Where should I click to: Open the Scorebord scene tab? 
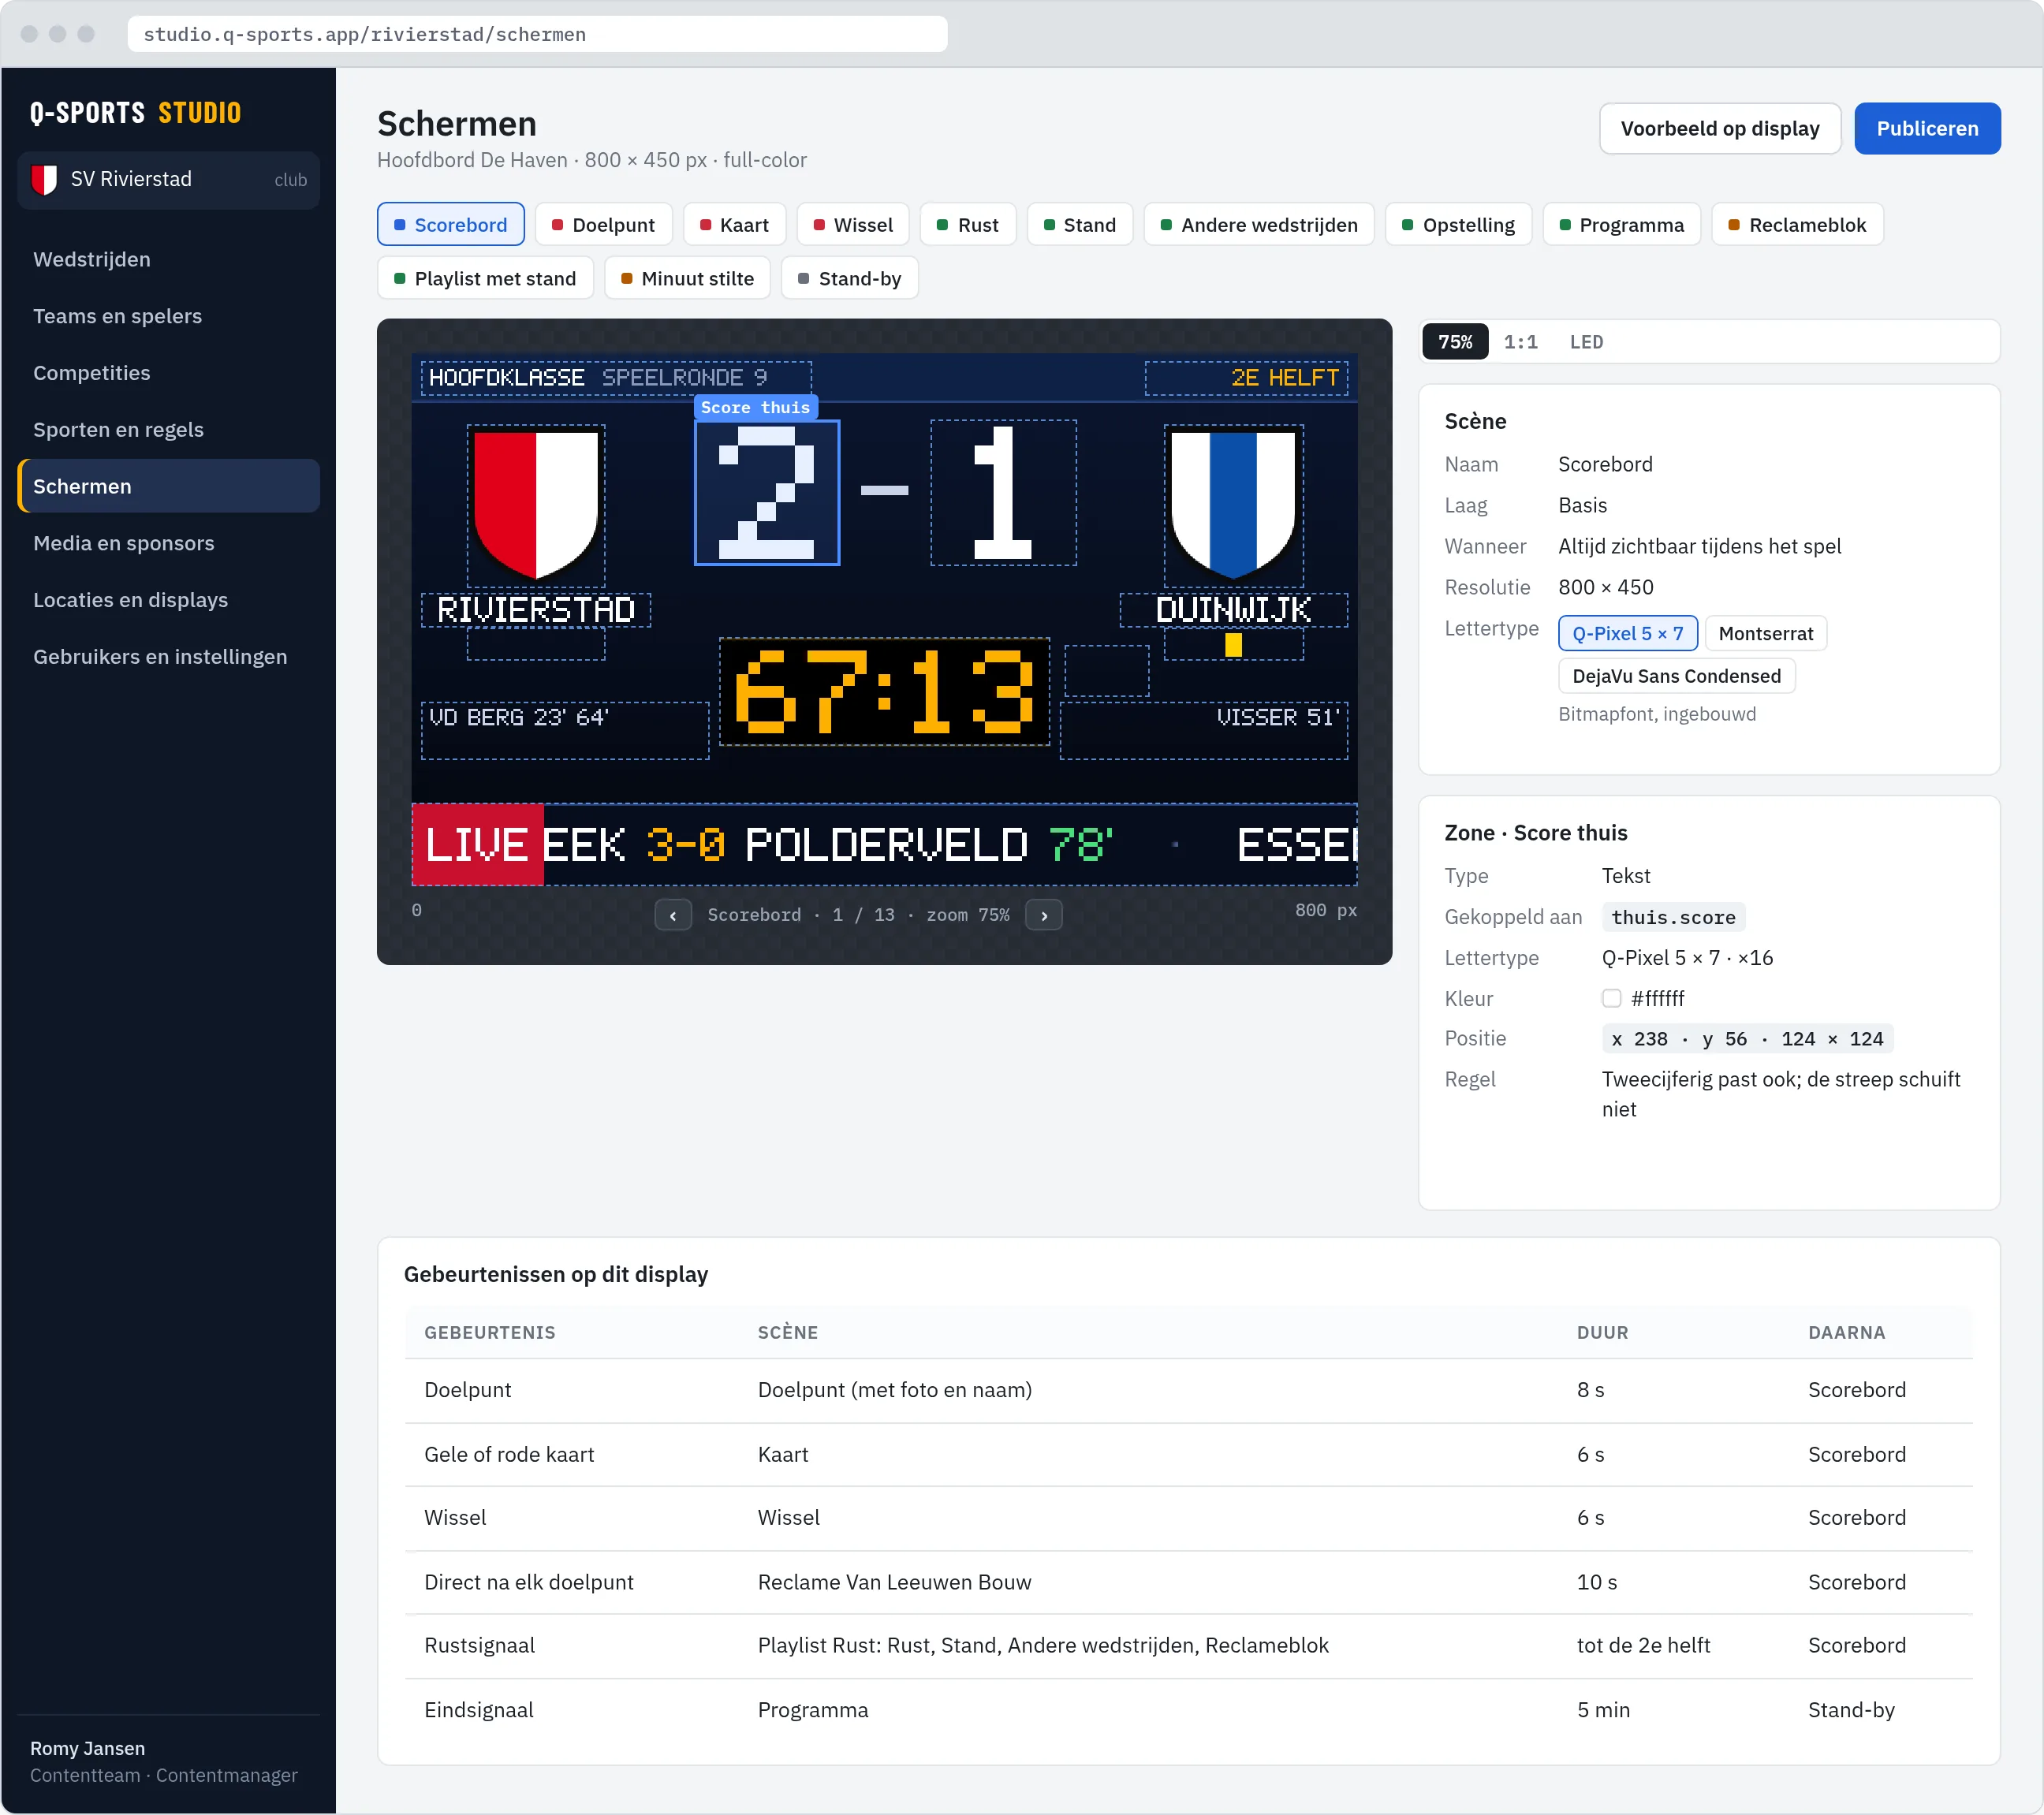pos(451,225)
